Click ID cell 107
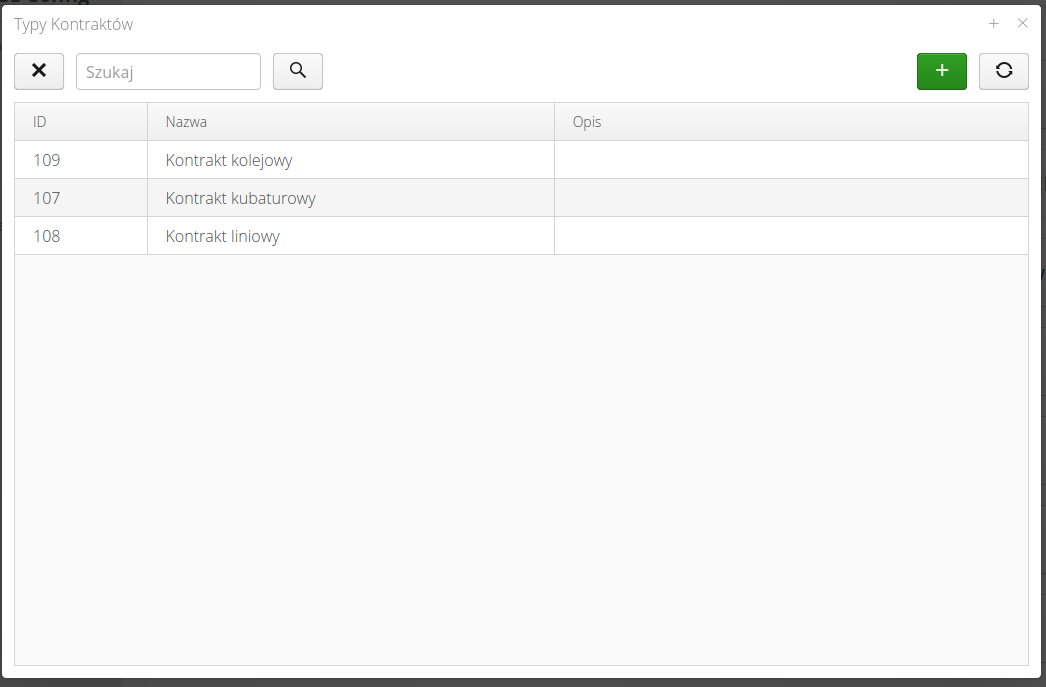 [47, 198]
